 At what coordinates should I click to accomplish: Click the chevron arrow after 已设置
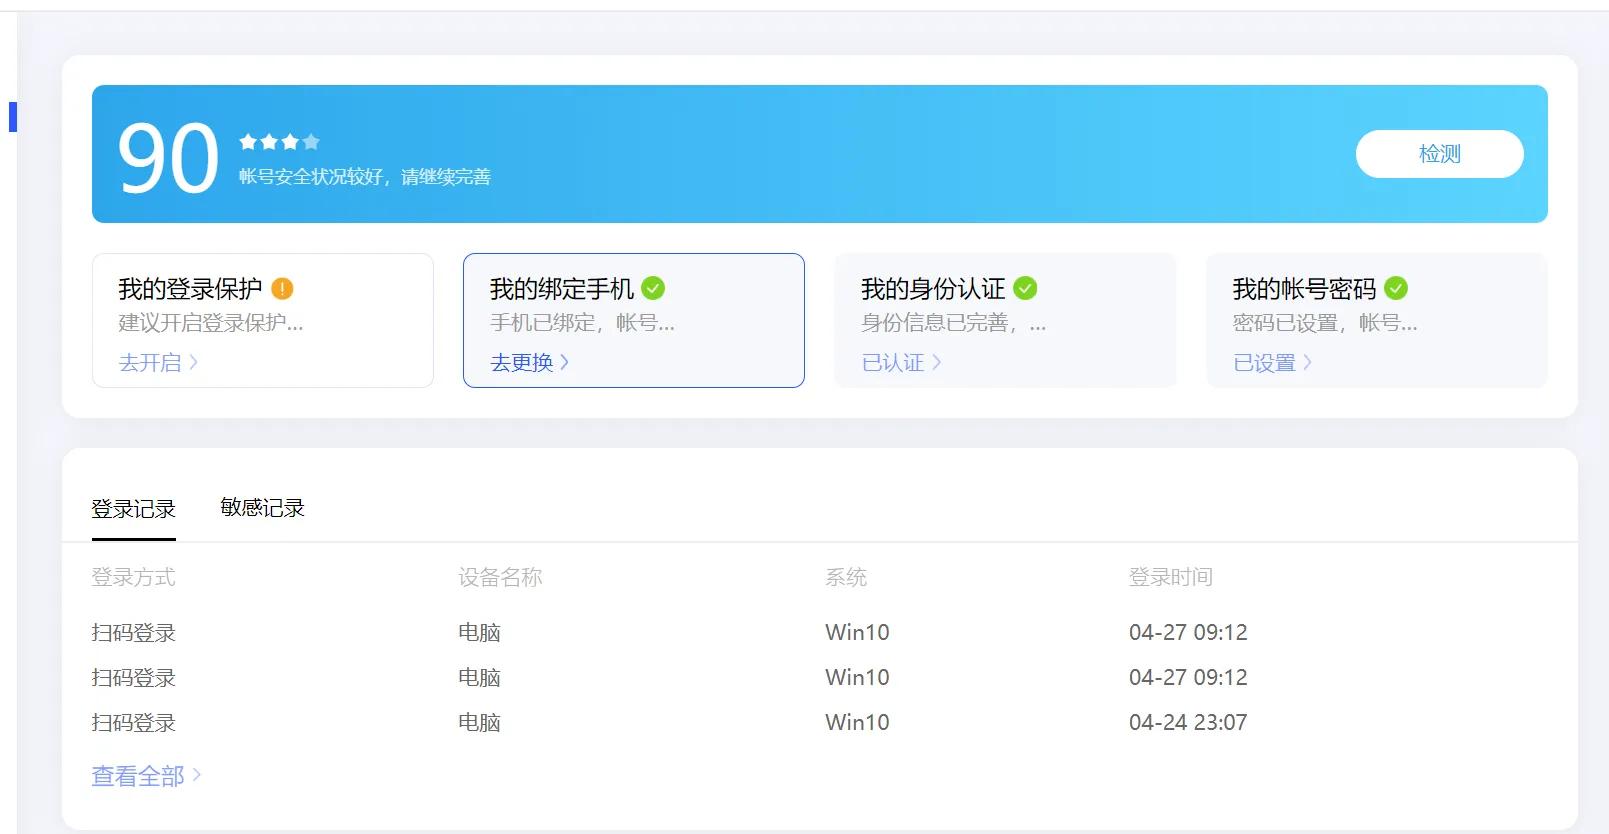point(1308,362)
